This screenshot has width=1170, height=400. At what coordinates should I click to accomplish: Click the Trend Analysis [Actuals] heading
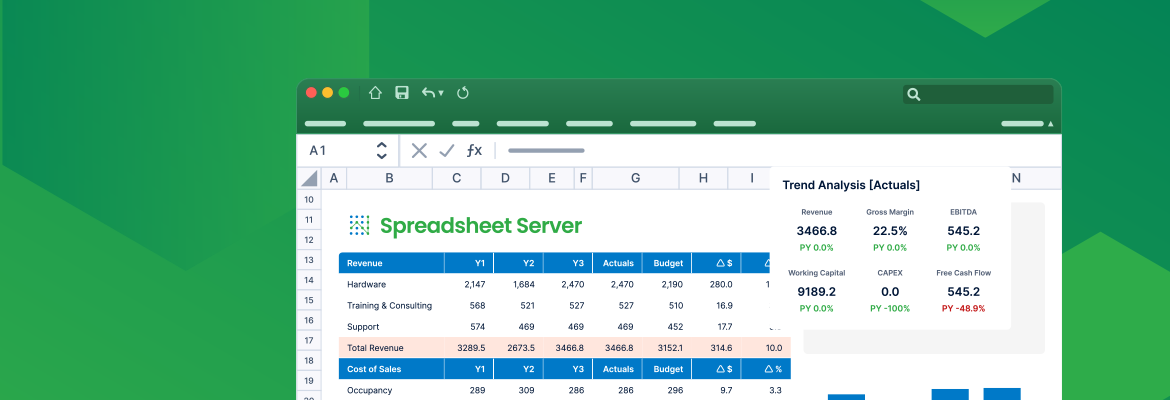point(851,185)
